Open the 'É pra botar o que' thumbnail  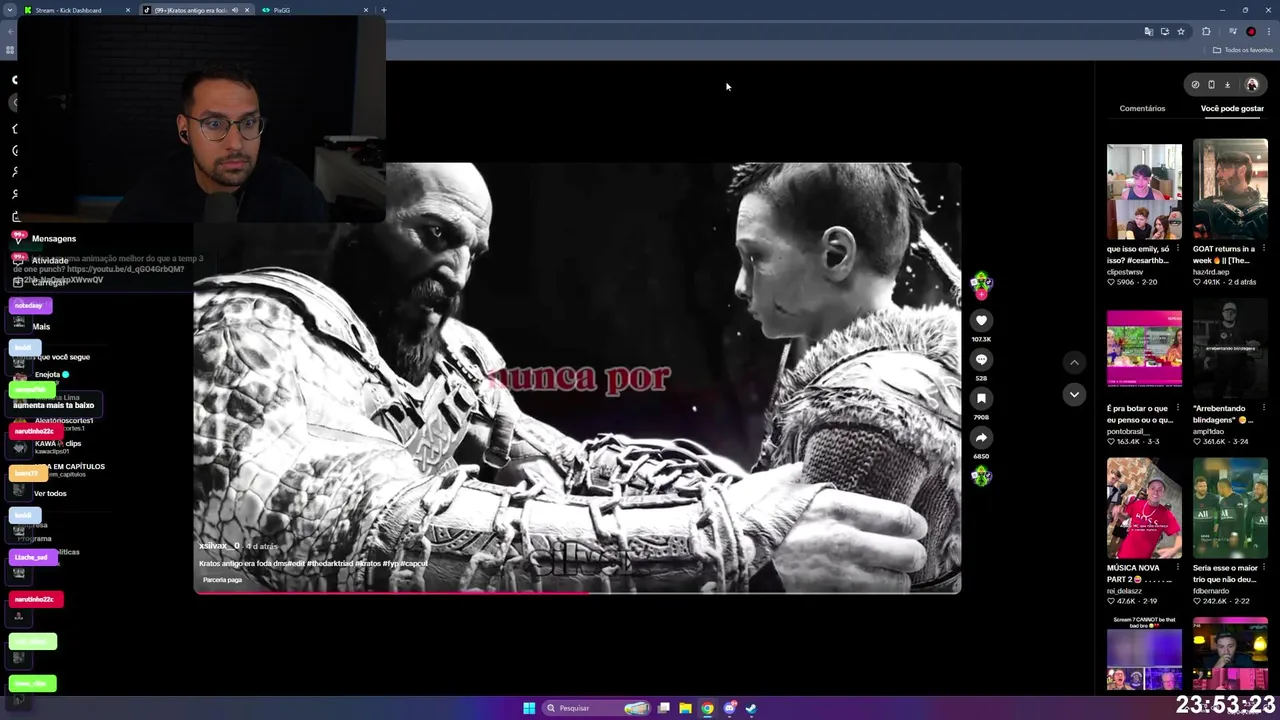(1144, 348)
